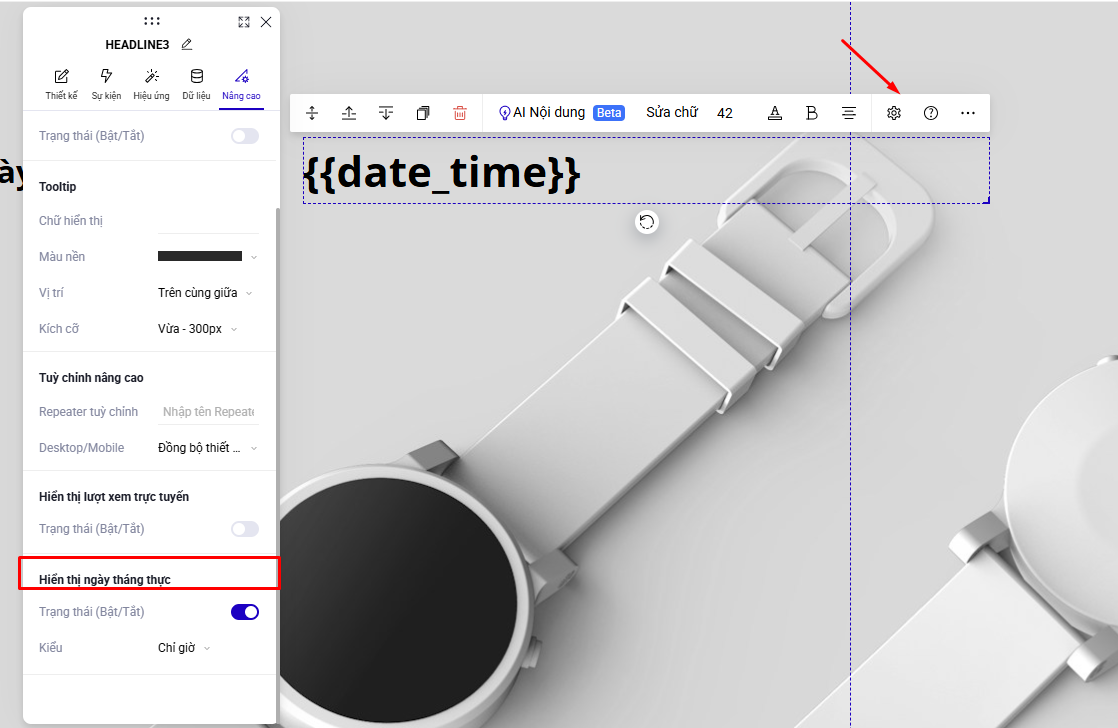Open the three-dot more options menu
The width and height of the screenshot is (1118, 728).
968,113
